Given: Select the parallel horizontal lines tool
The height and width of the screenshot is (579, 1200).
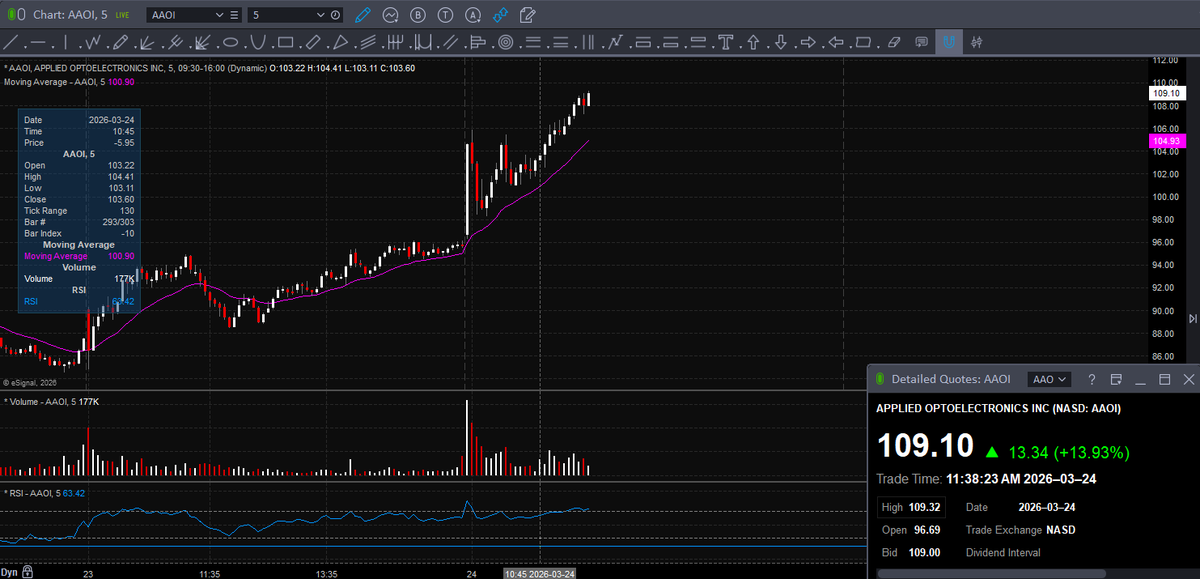Looking at the screenshot, I should [x=533, y=42].
